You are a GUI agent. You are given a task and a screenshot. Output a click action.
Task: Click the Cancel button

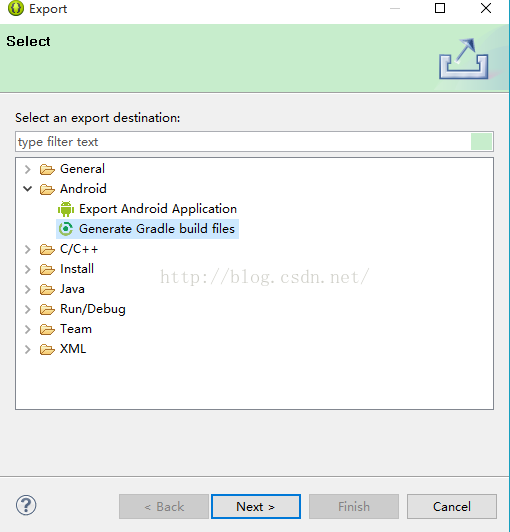[x=452, y=507]
